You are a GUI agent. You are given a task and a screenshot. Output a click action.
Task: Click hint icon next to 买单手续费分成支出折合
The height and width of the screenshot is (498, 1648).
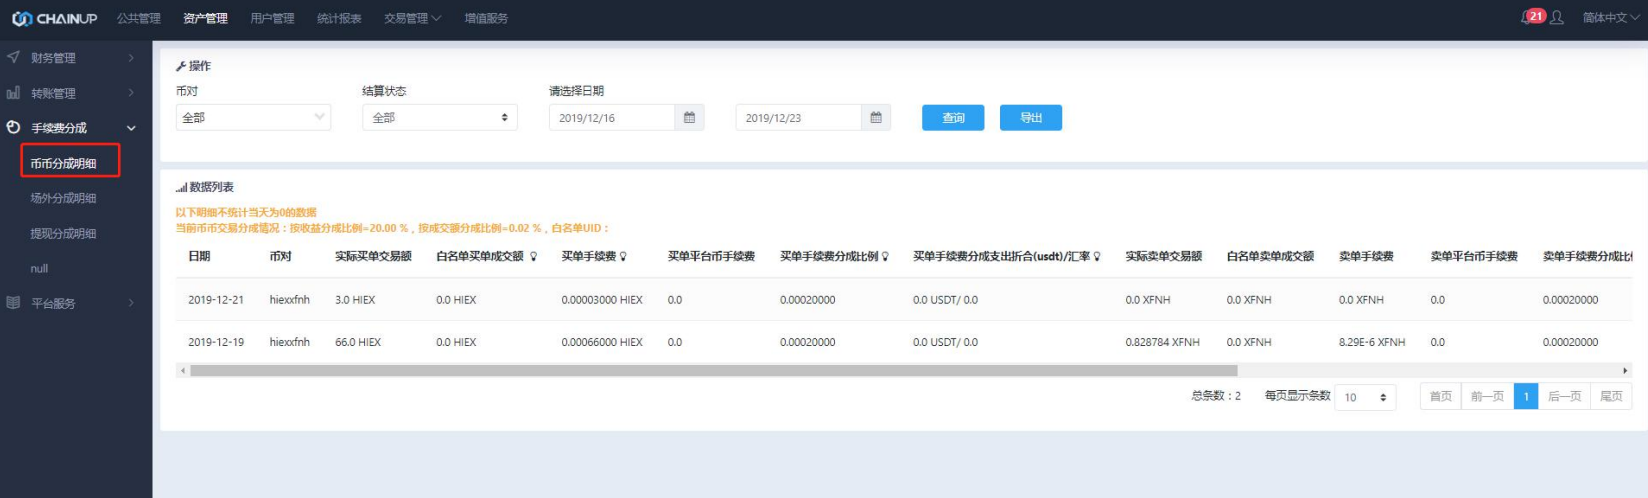tap(1097, 257)
